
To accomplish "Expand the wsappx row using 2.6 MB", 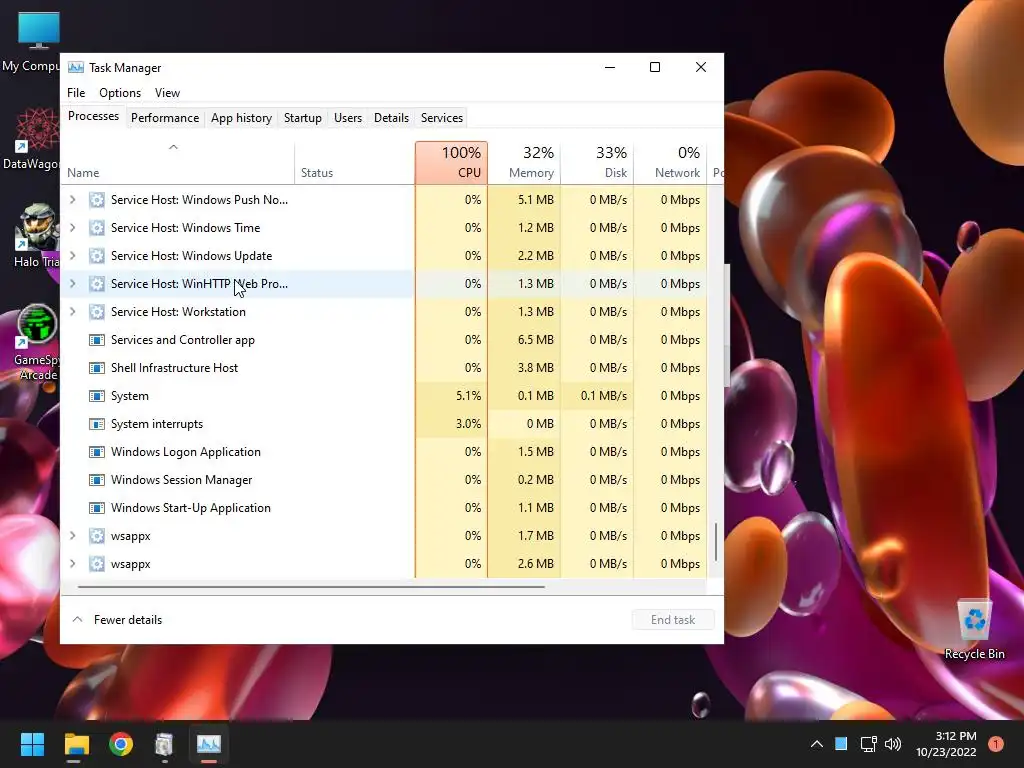I will point(72,564).
